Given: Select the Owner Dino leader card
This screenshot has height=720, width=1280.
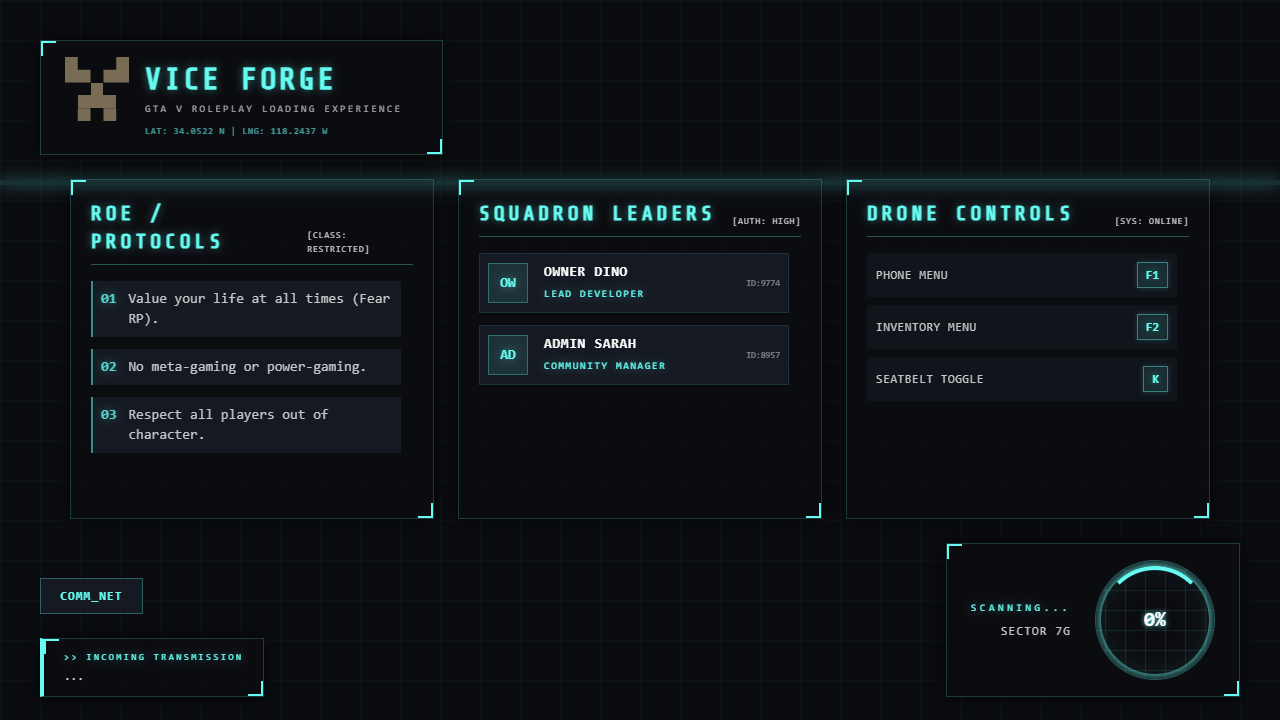Looking at the screenshot, I should (x=634, y=283).
